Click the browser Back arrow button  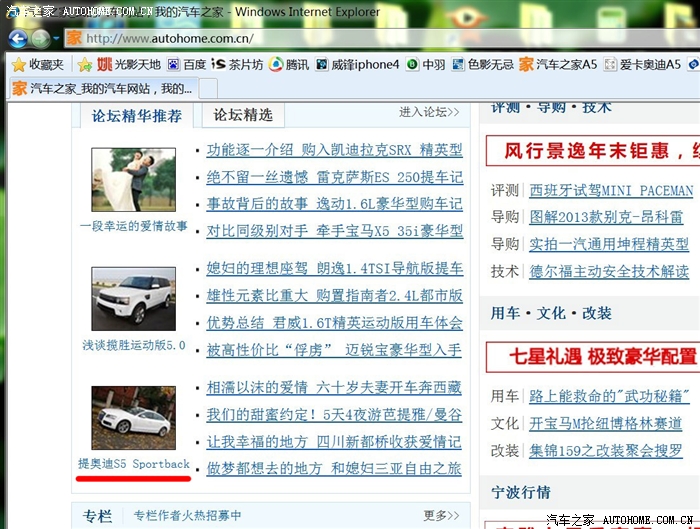pyautogui.click(x=18, y=39)
